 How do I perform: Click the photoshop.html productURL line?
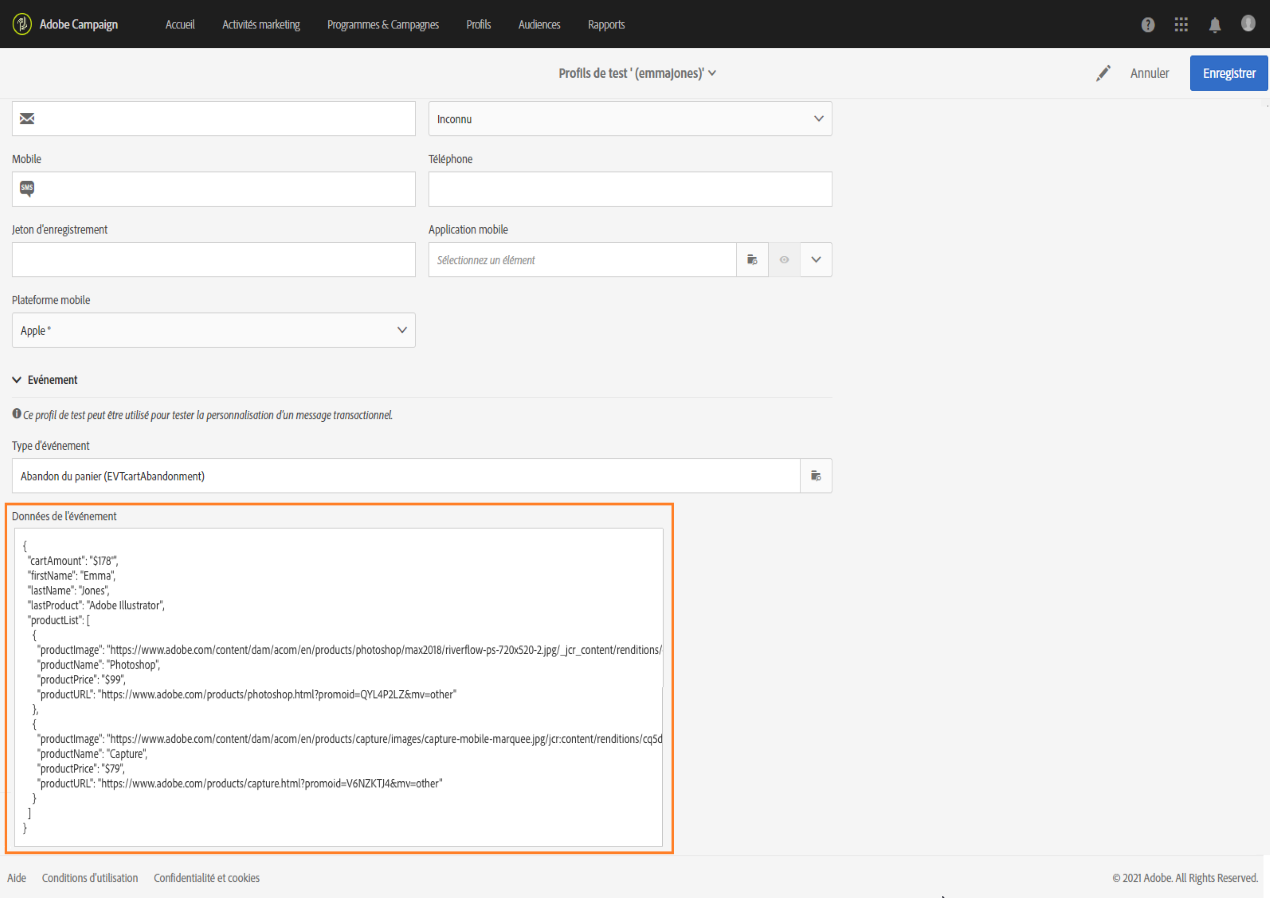pyautogui.click(x=247, y=694)
